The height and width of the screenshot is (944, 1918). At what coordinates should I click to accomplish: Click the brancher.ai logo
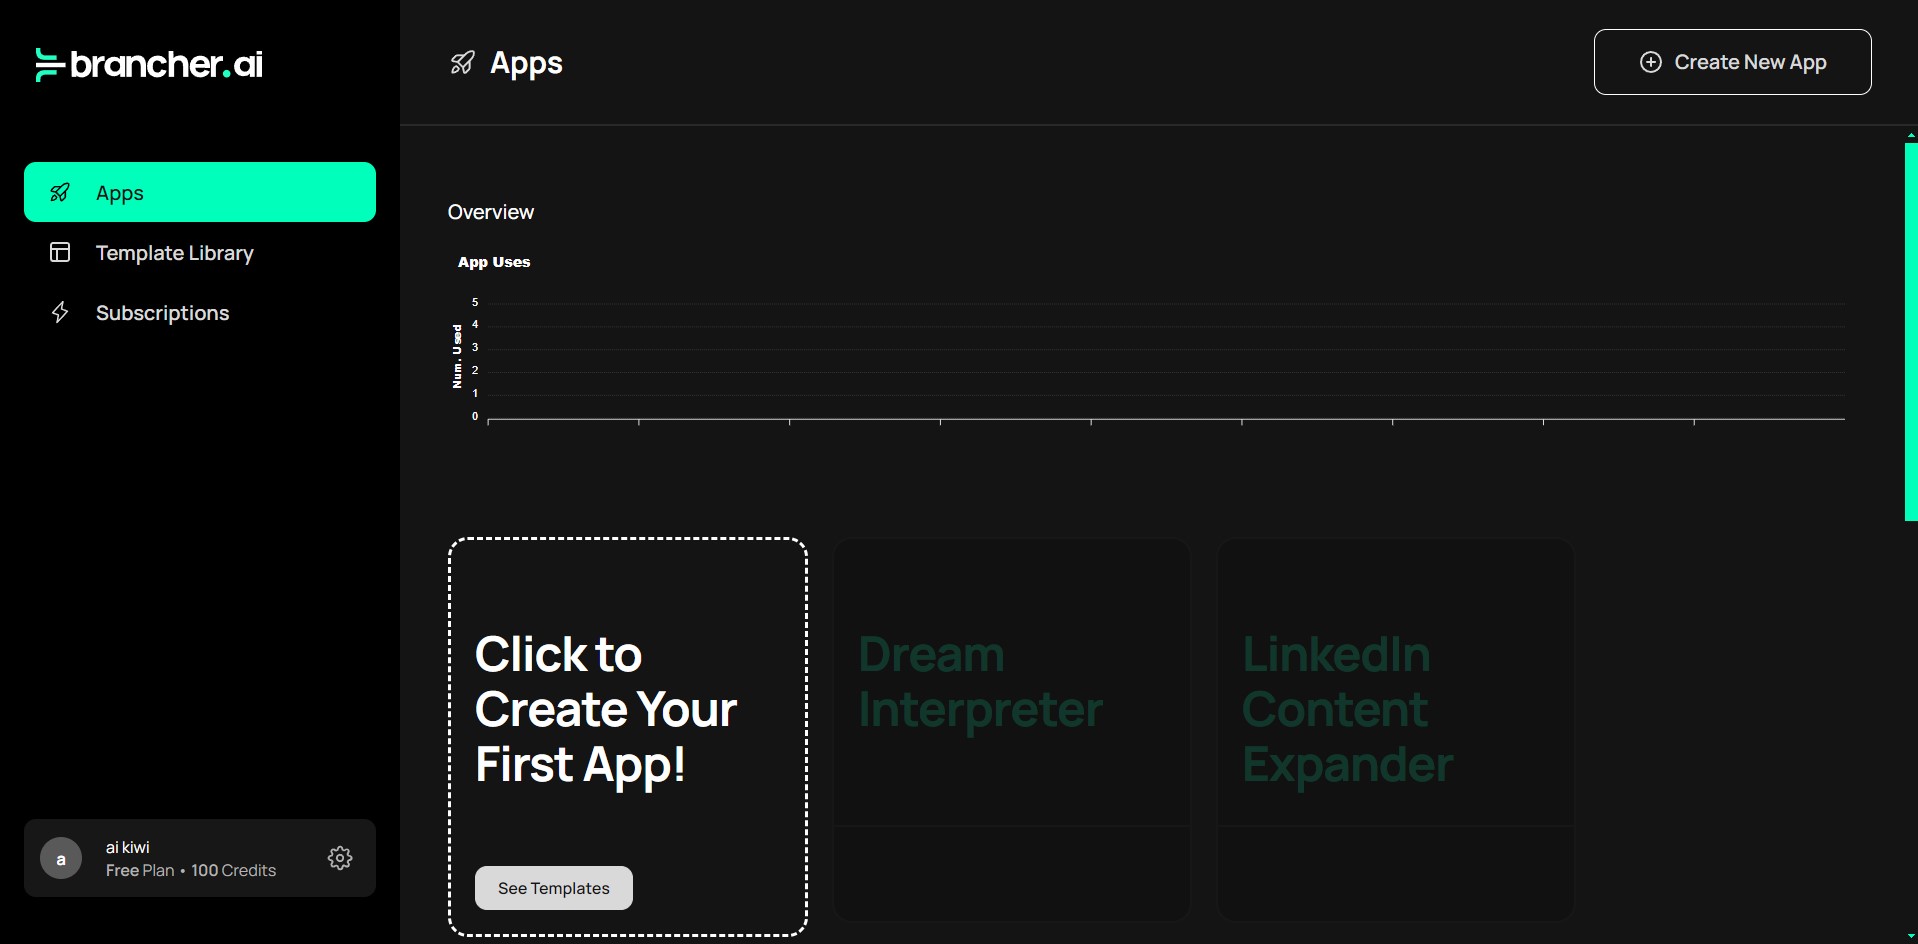[149, 64]
